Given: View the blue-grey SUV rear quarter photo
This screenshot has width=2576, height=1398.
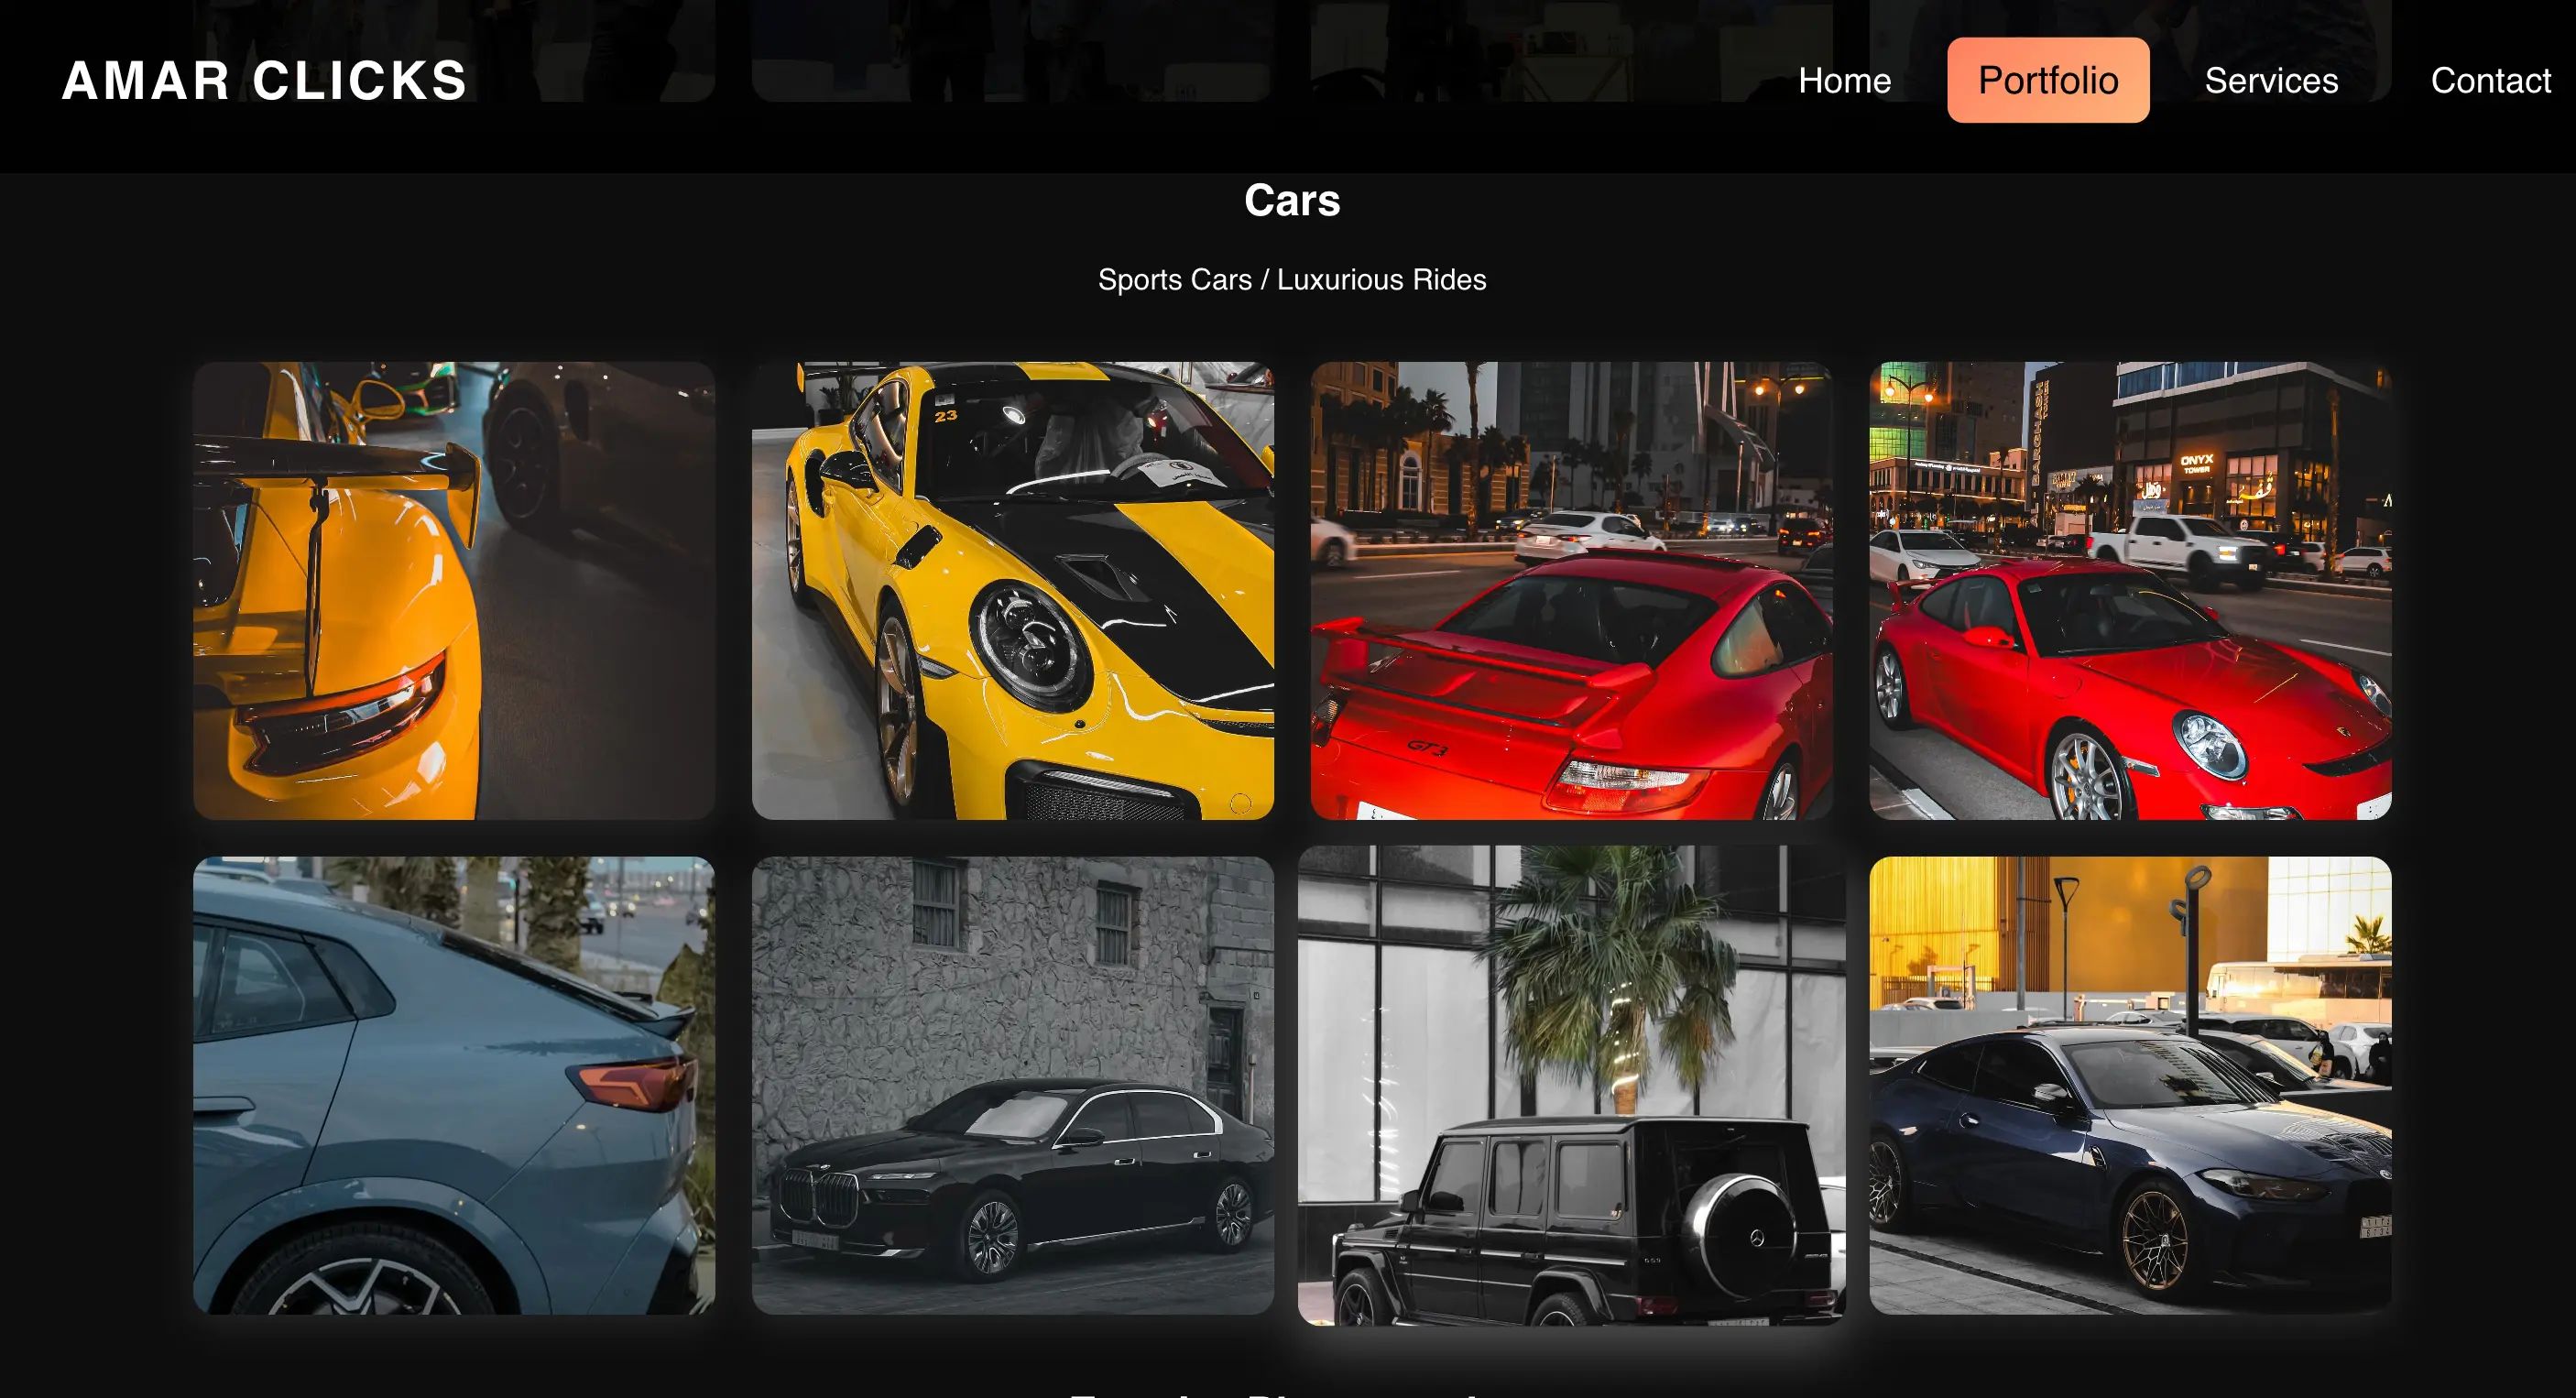Looking at the screenshot, I should [x=453, y=1085].
